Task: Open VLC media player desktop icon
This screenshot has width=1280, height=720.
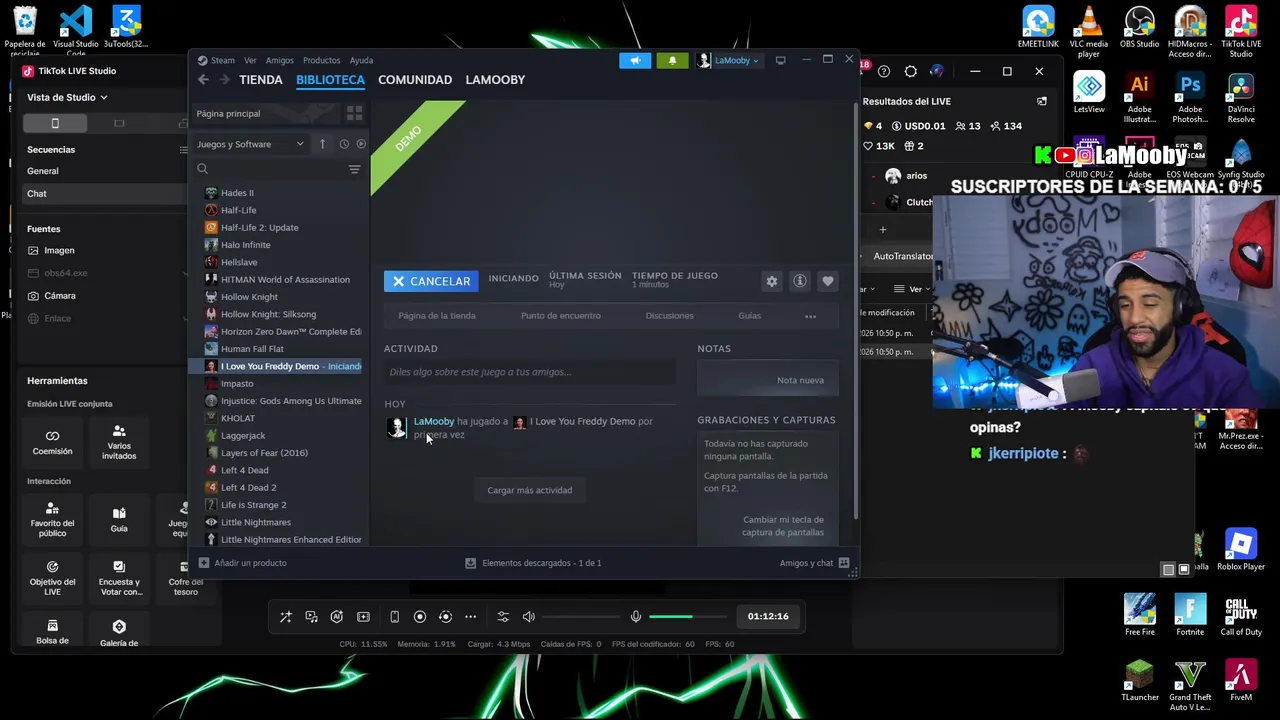Action: click(x=1089, y=31)
